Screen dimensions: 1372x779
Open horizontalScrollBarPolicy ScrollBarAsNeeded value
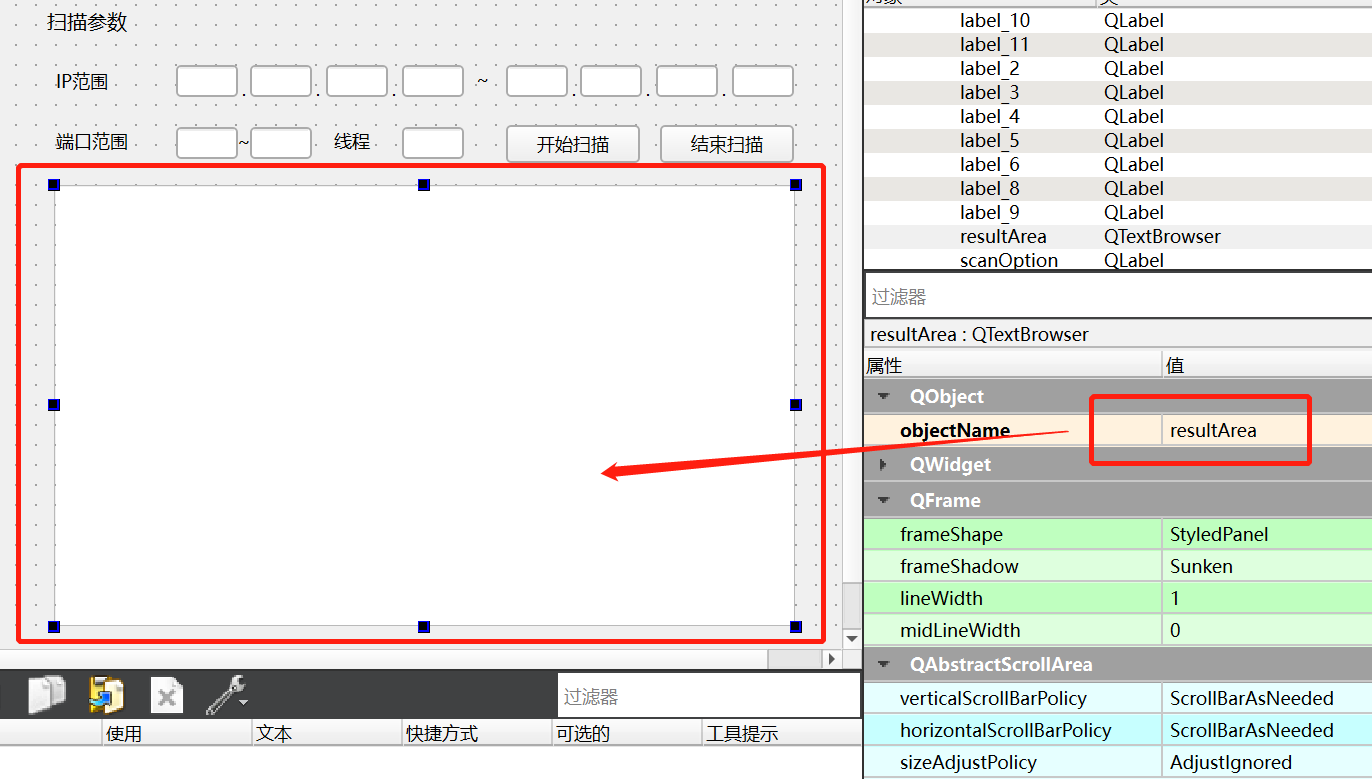1267,730
